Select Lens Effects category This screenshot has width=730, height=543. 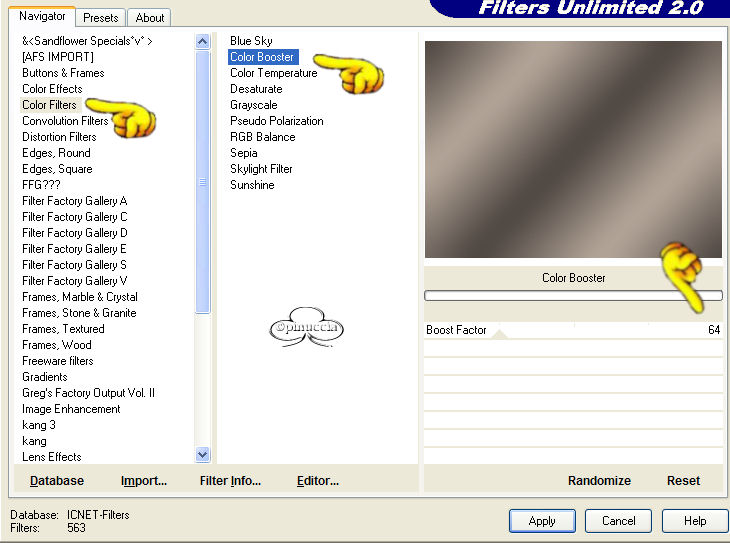pos(52,457)
